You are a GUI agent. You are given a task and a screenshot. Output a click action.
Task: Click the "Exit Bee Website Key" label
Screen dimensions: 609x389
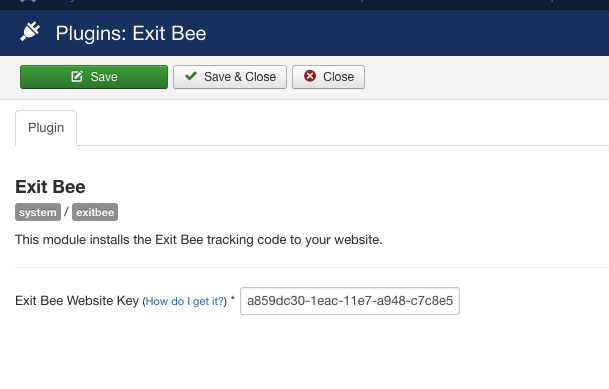coord(77,301)
